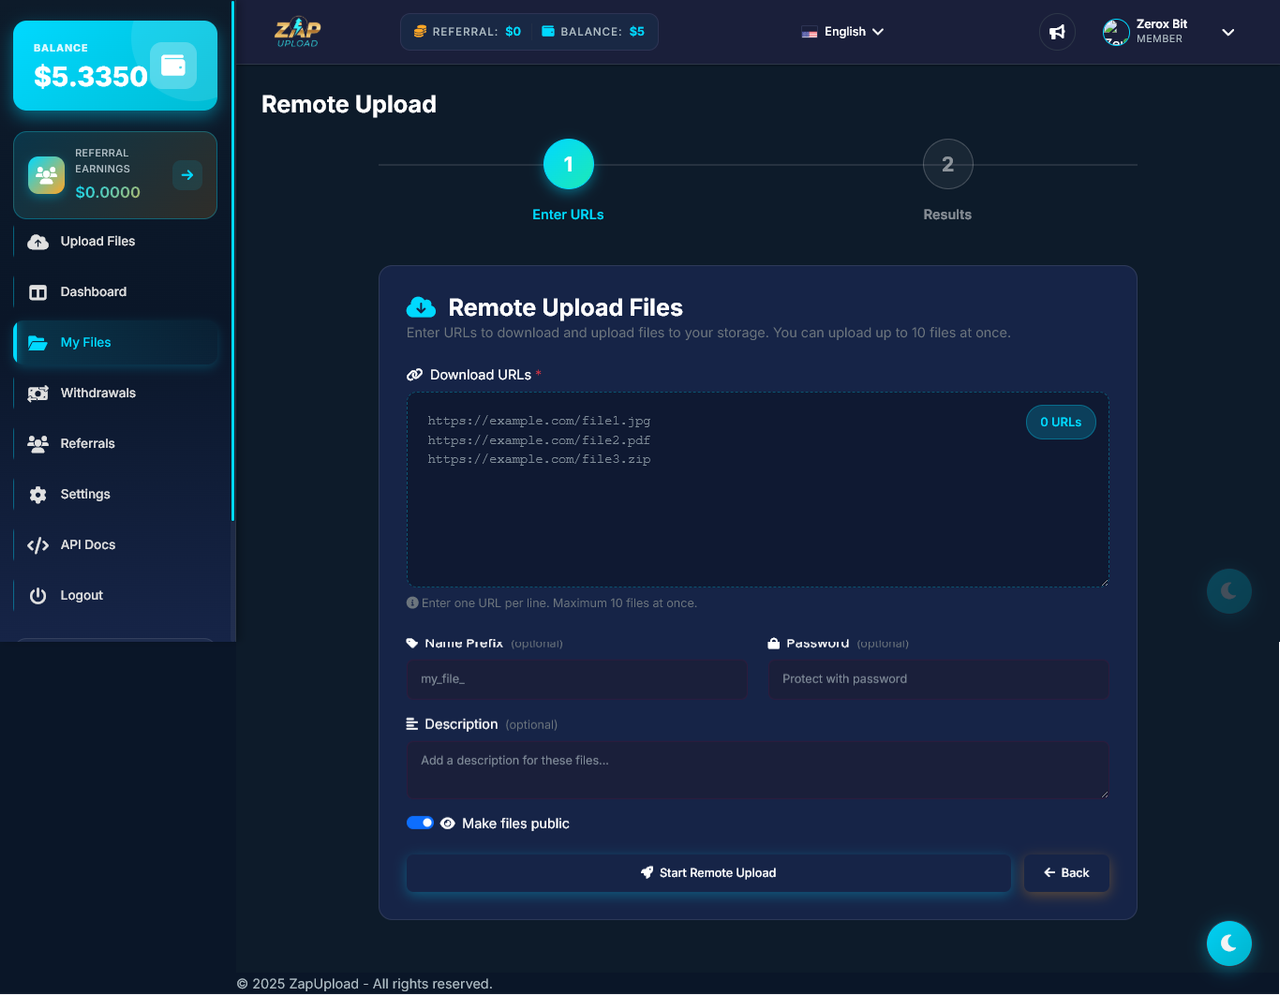The width and height of the screenshot is (1280, 996).
Task: Click the referral coins icon in header
Action: click(420, 32)
